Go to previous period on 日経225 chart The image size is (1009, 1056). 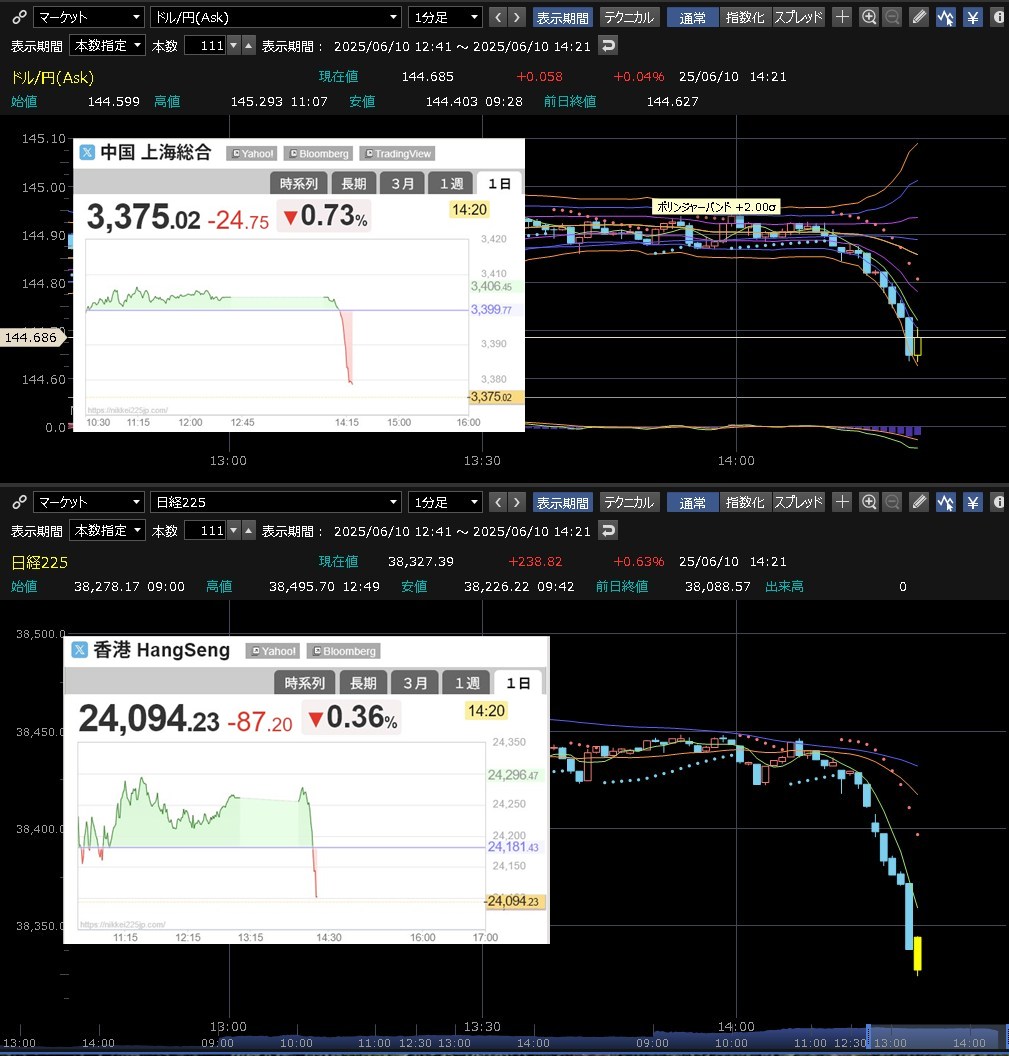498,502
